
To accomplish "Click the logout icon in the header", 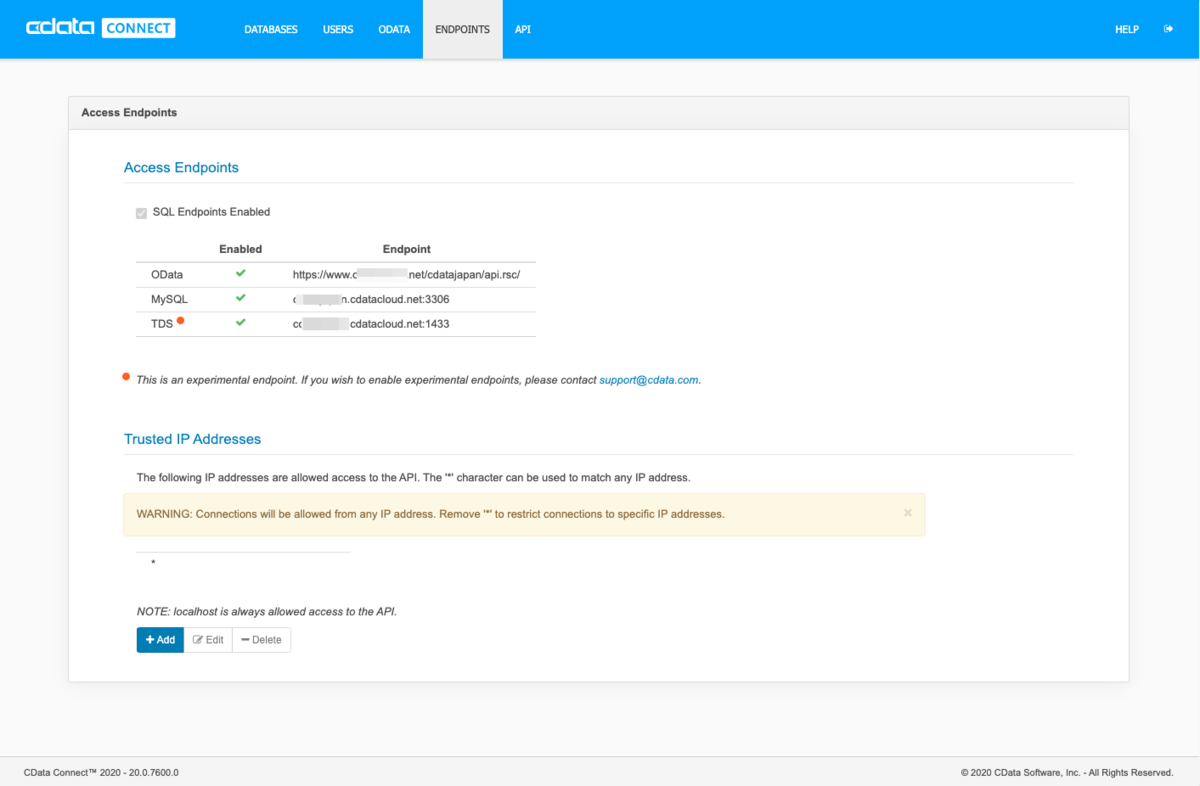I will pyautogui.click(x=1168, y=29).
